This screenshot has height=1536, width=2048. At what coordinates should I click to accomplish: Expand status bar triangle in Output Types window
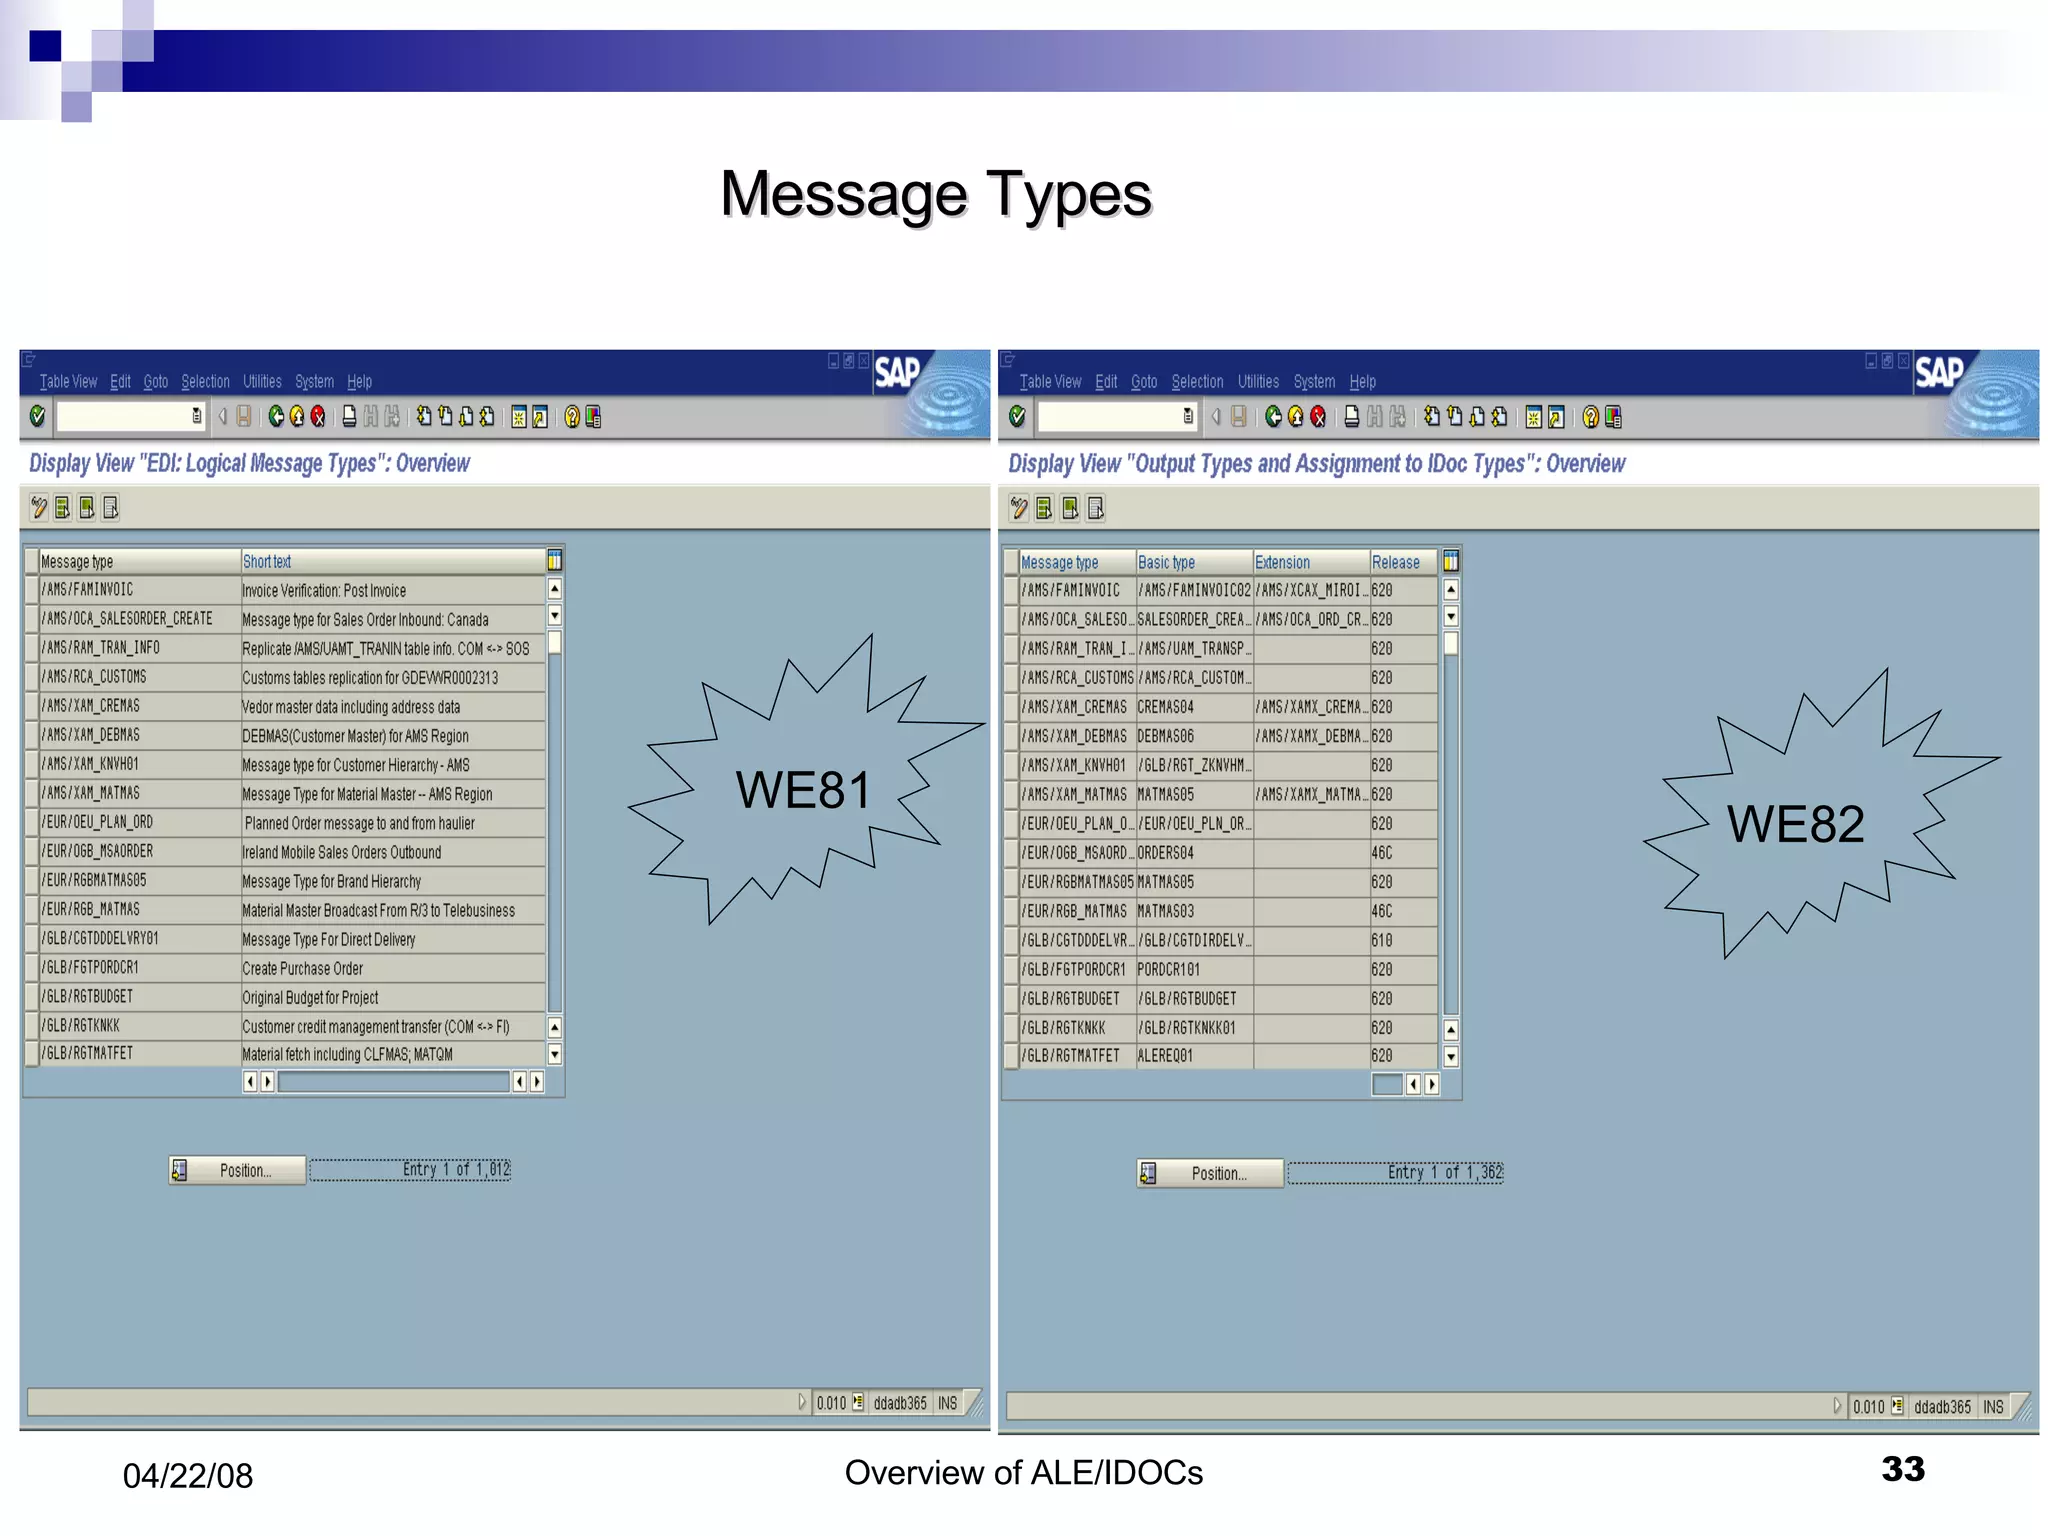click(1837, 1406)
